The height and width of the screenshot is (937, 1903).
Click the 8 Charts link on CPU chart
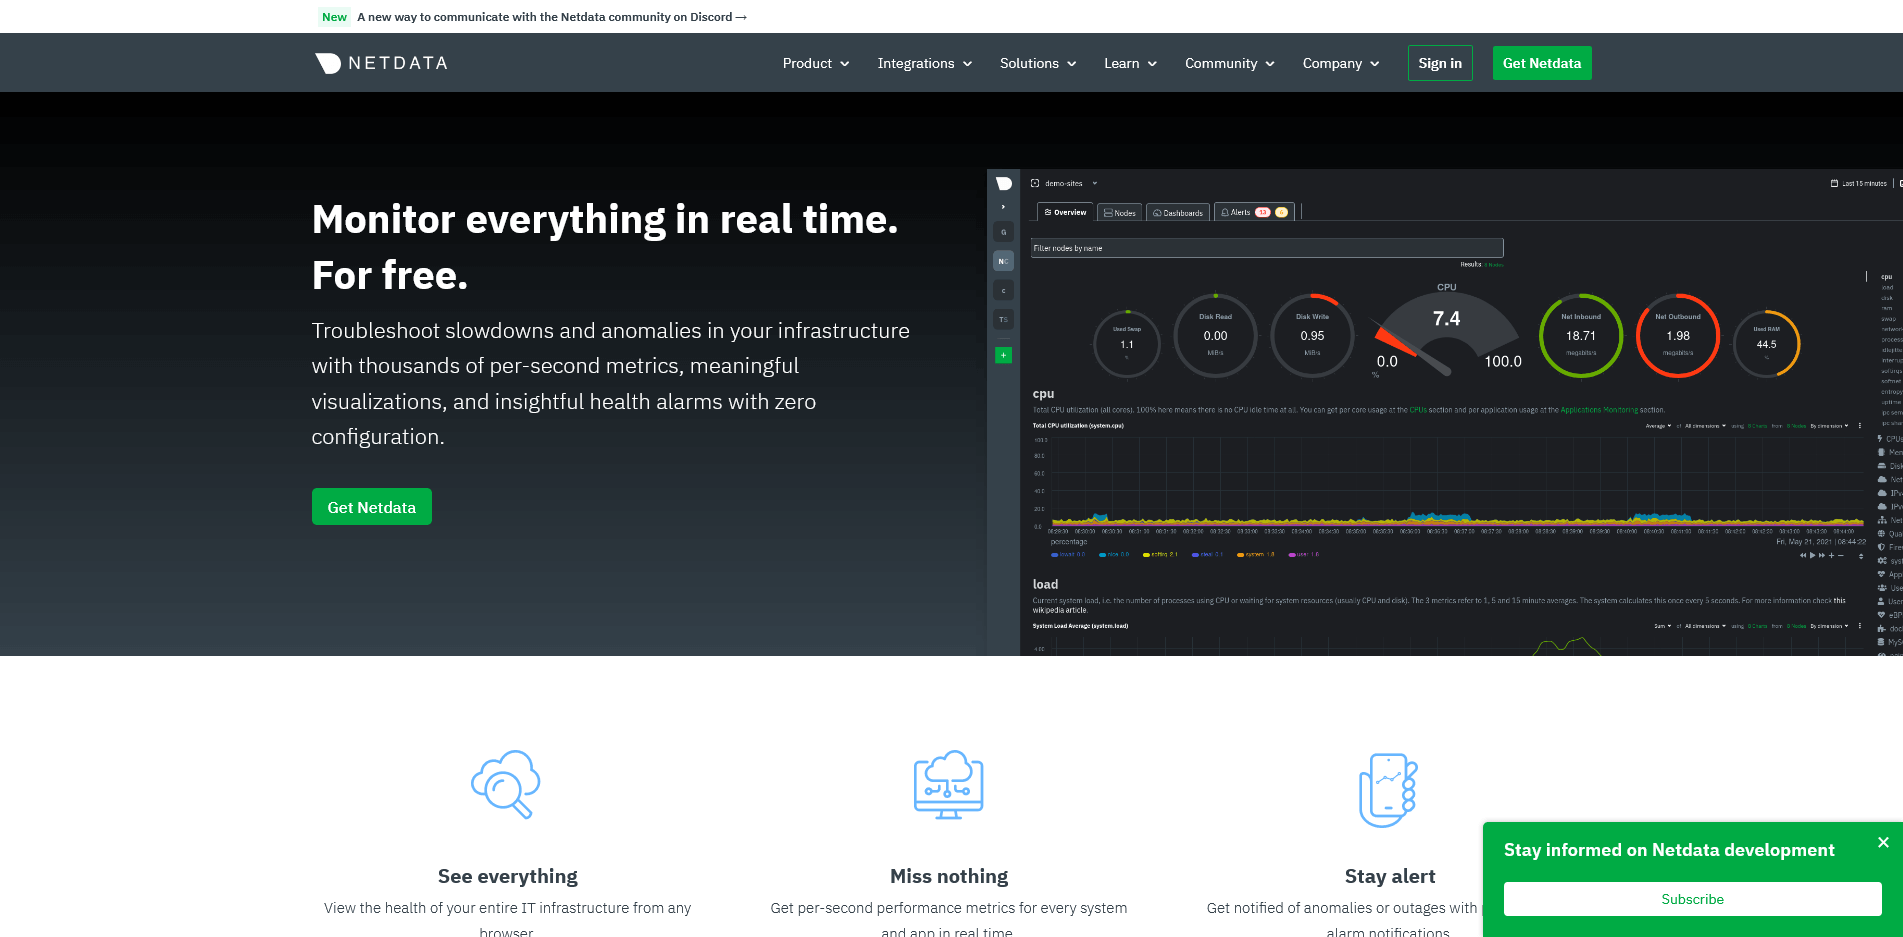1757,426
